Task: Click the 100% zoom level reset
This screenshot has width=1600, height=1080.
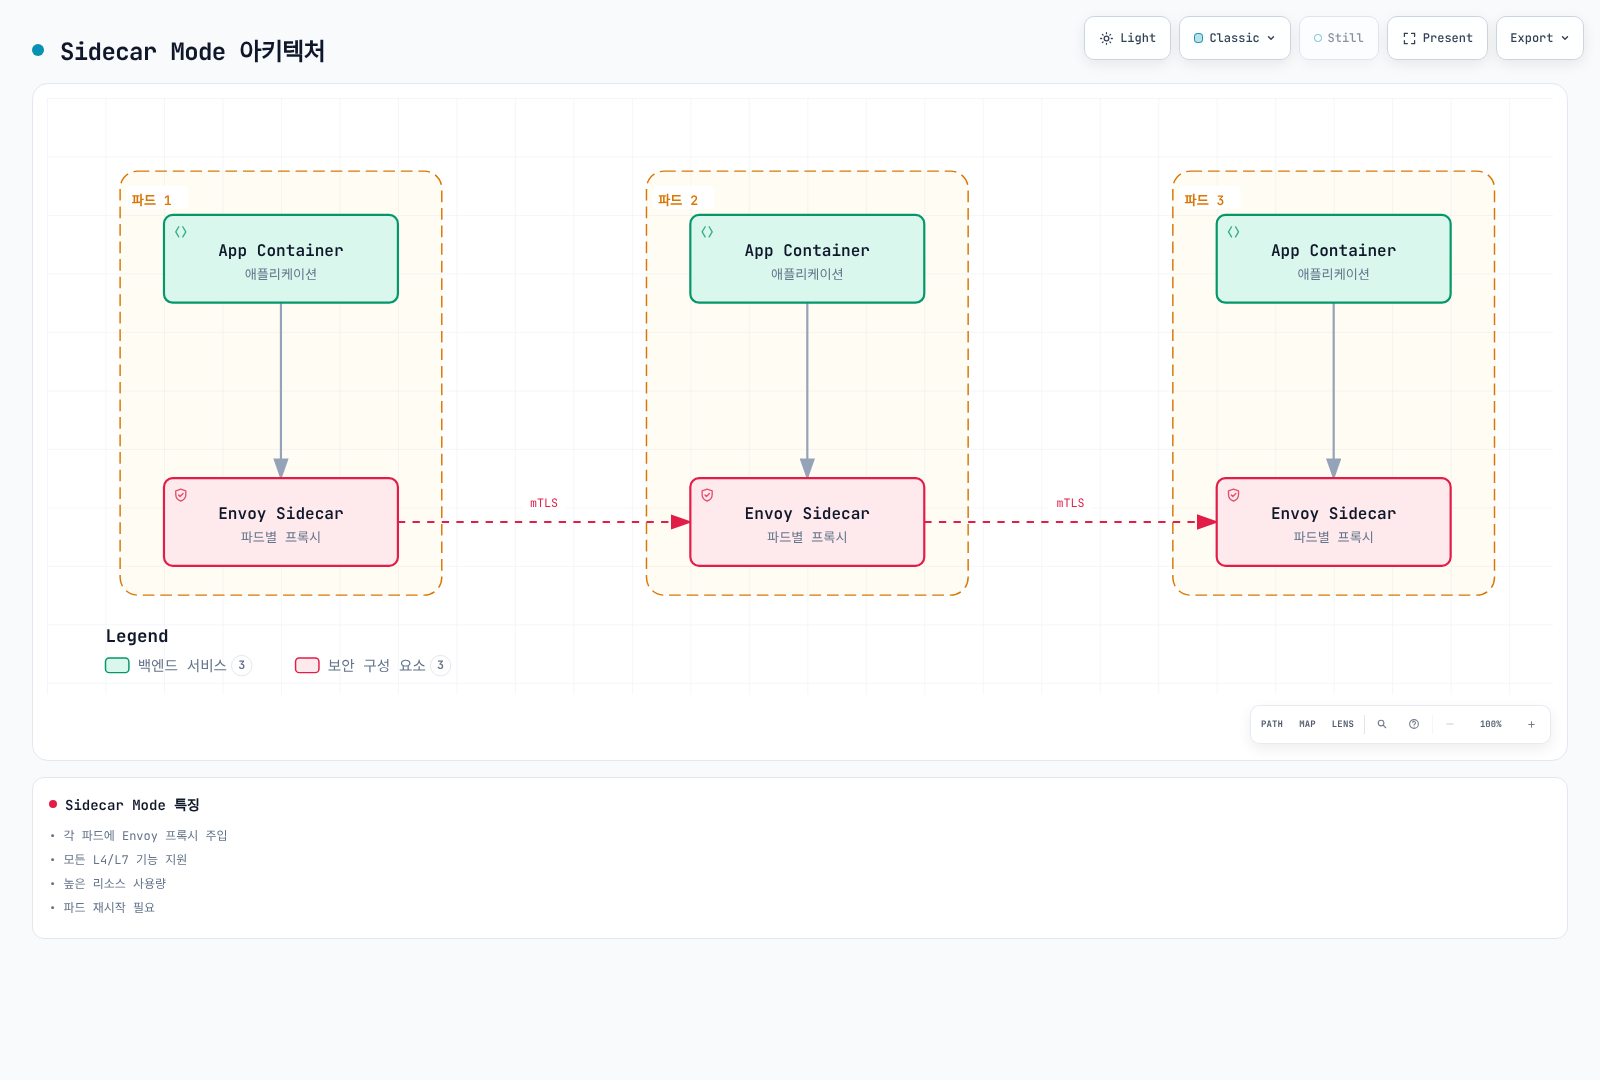Action: tap(1490, 724)
